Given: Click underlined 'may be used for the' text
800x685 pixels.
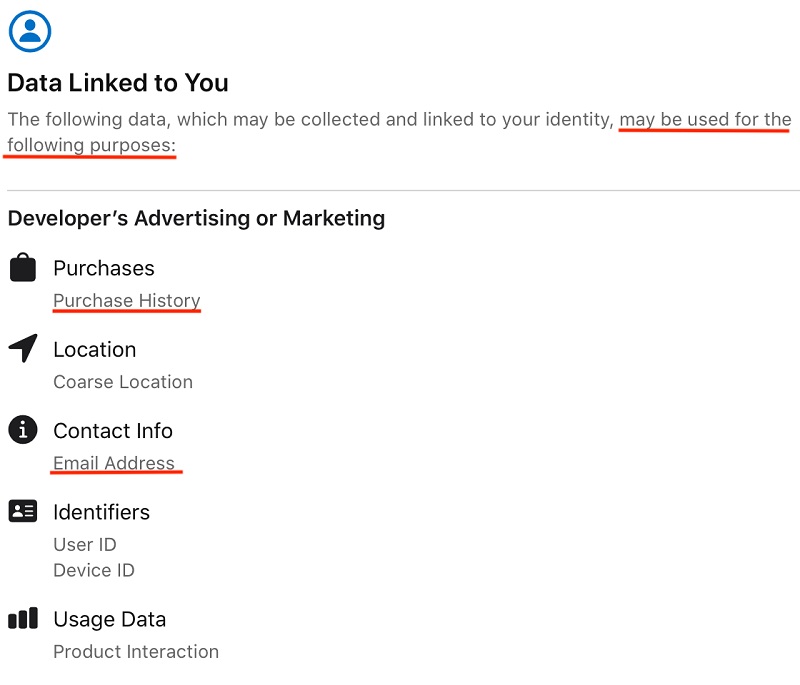Looking at the screenshot, I should 705,119.
